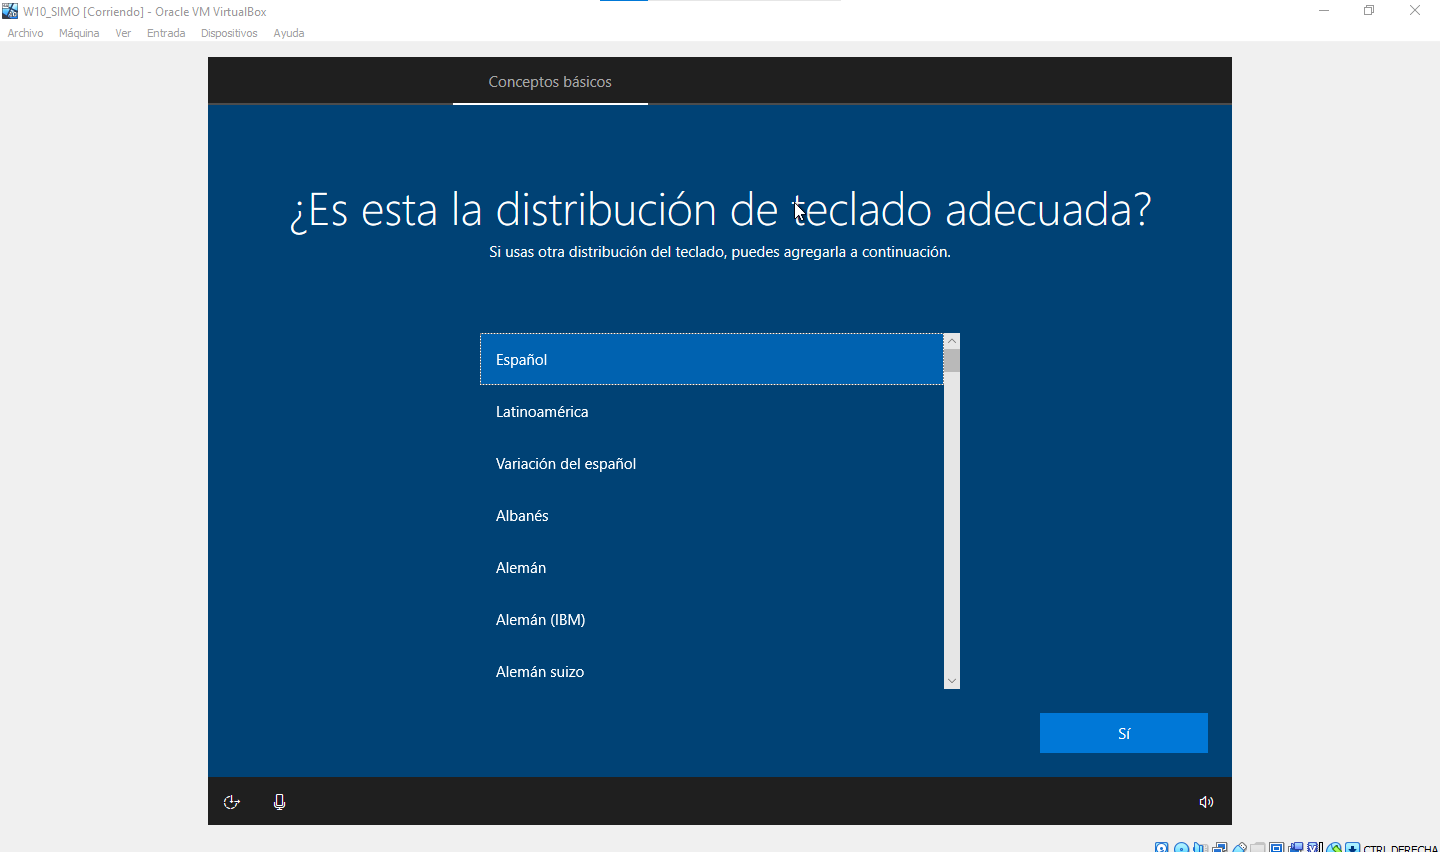Screen dimensions: 1440x852
Task: Choose the Latinoamérica keyboard layout
Action: pos(542,412)
